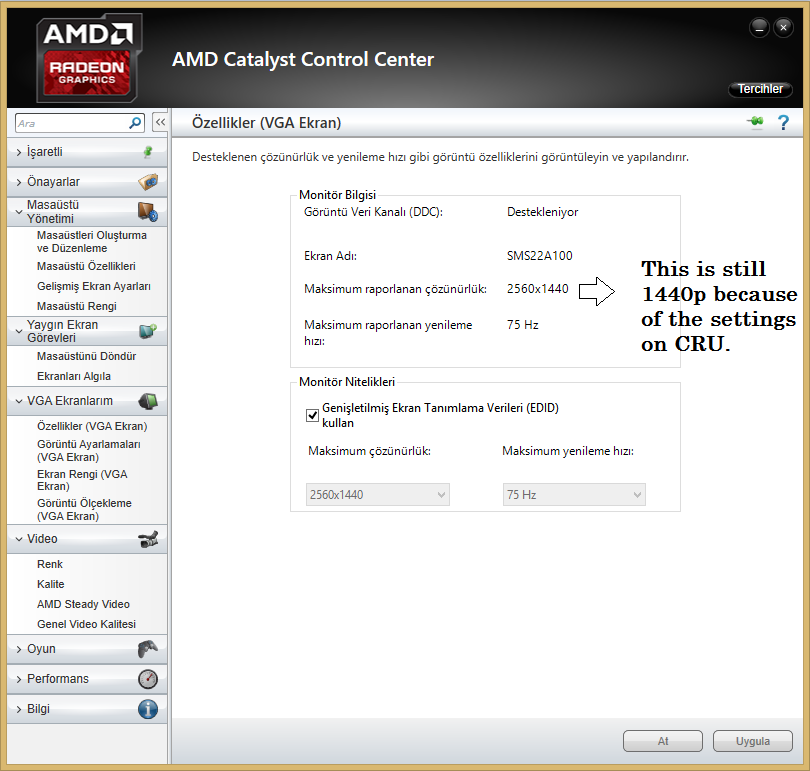Collapse the Masaüstü Yönetimi section
The width and height of the screenshot is (810, 771).
[x=19, y=212]
